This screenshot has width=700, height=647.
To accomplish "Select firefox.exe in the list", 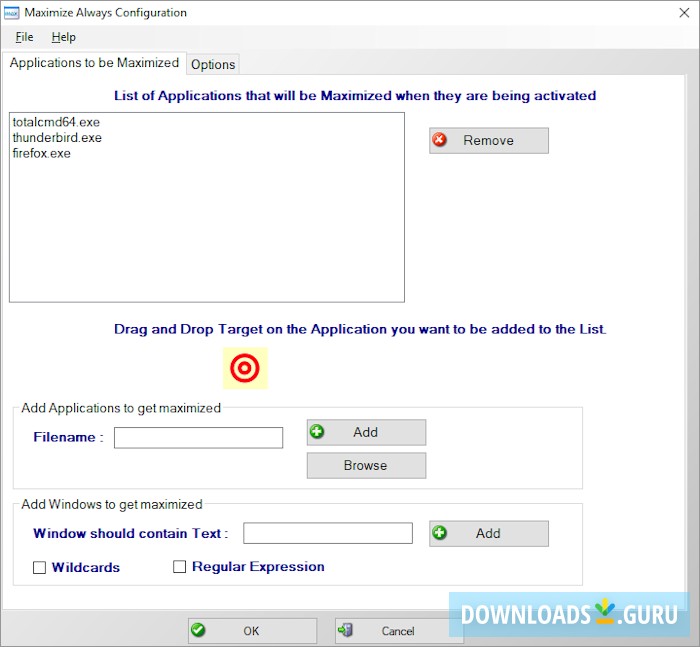I will click(x=42, y=153).
